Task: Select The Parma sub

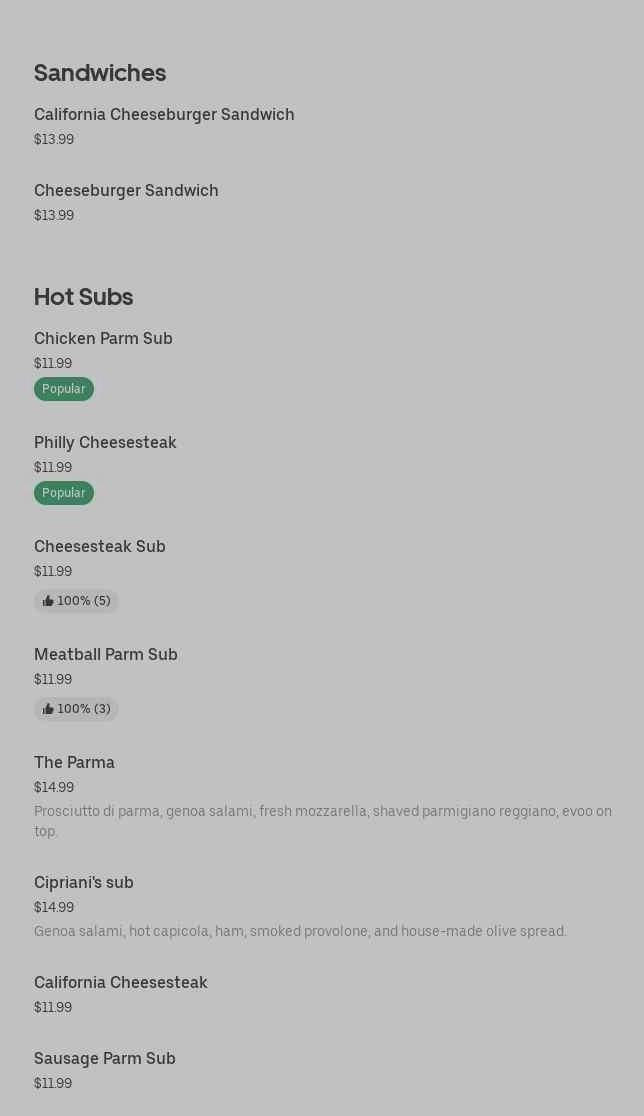Action: tap(74, 763)
